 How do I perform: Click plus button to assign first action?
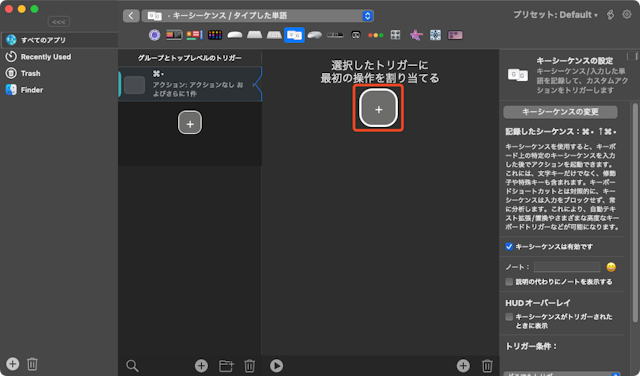point(378,109)
